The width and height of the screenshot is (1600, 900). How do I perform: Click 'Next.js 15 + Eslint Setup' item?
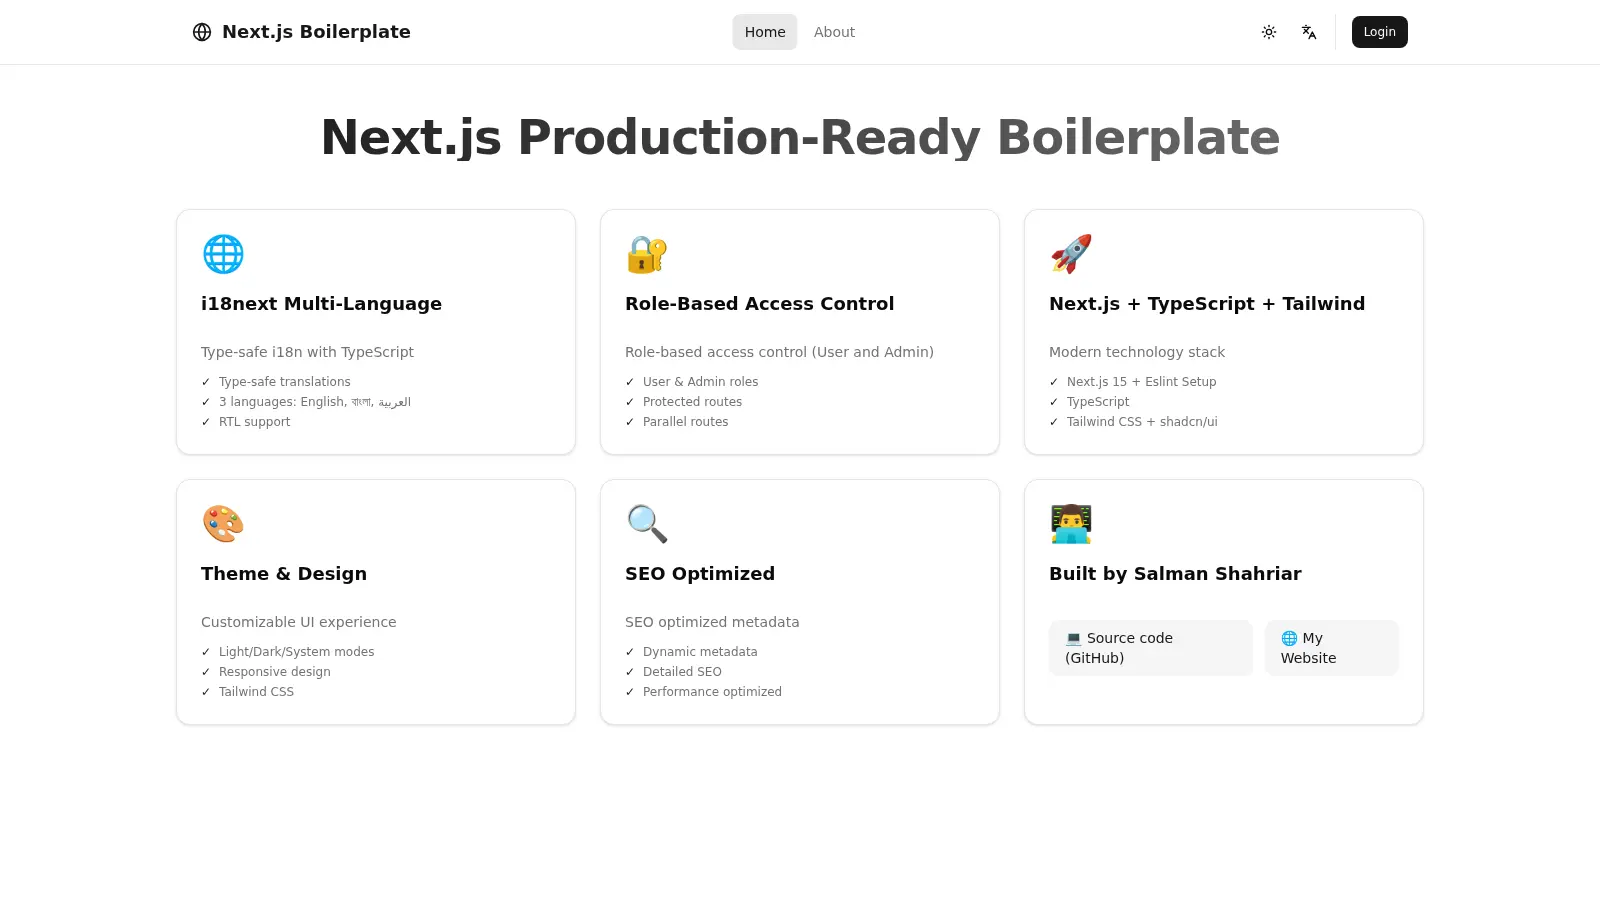pos(1142,382)
